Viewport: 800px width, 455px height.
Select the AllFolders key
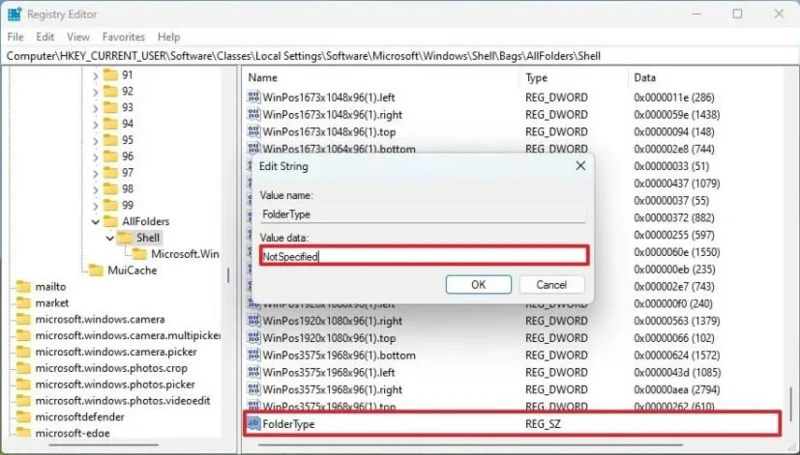(x=145, y=221)
